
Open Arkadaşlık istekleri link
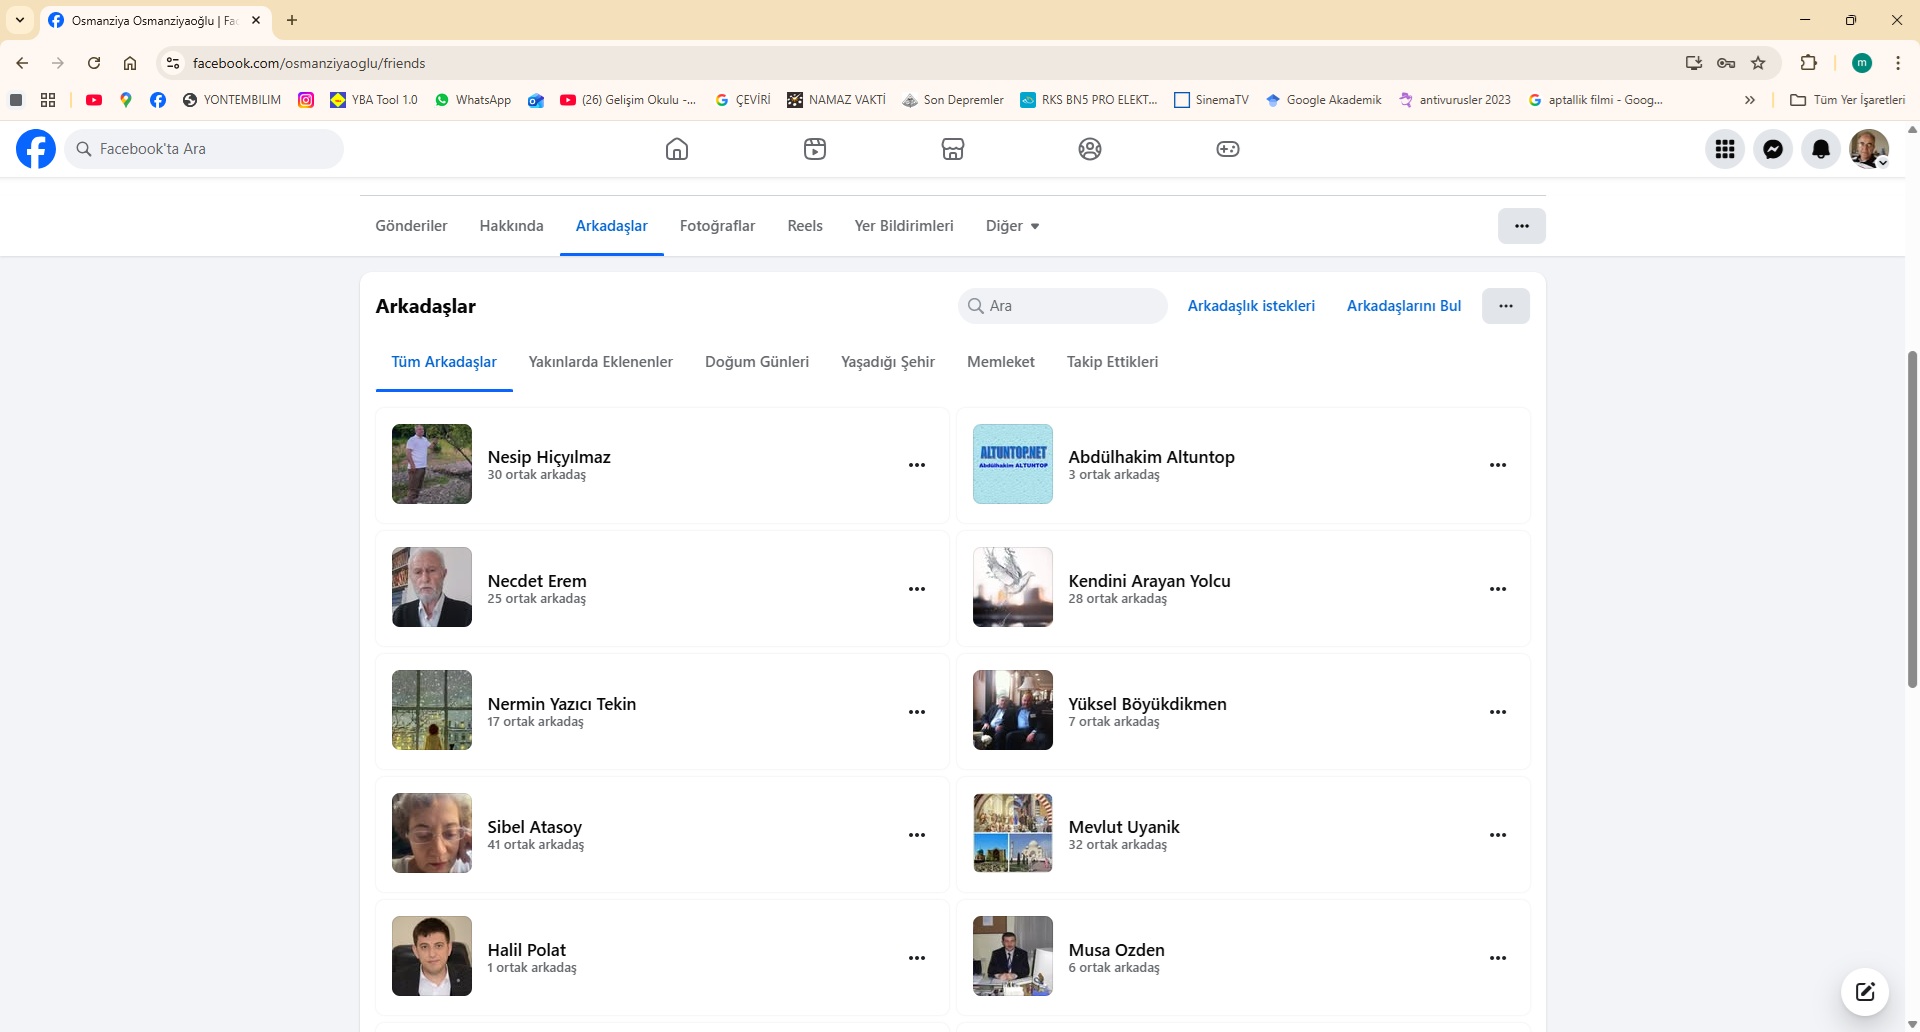pyautogui.click(x=1251, y=306)
